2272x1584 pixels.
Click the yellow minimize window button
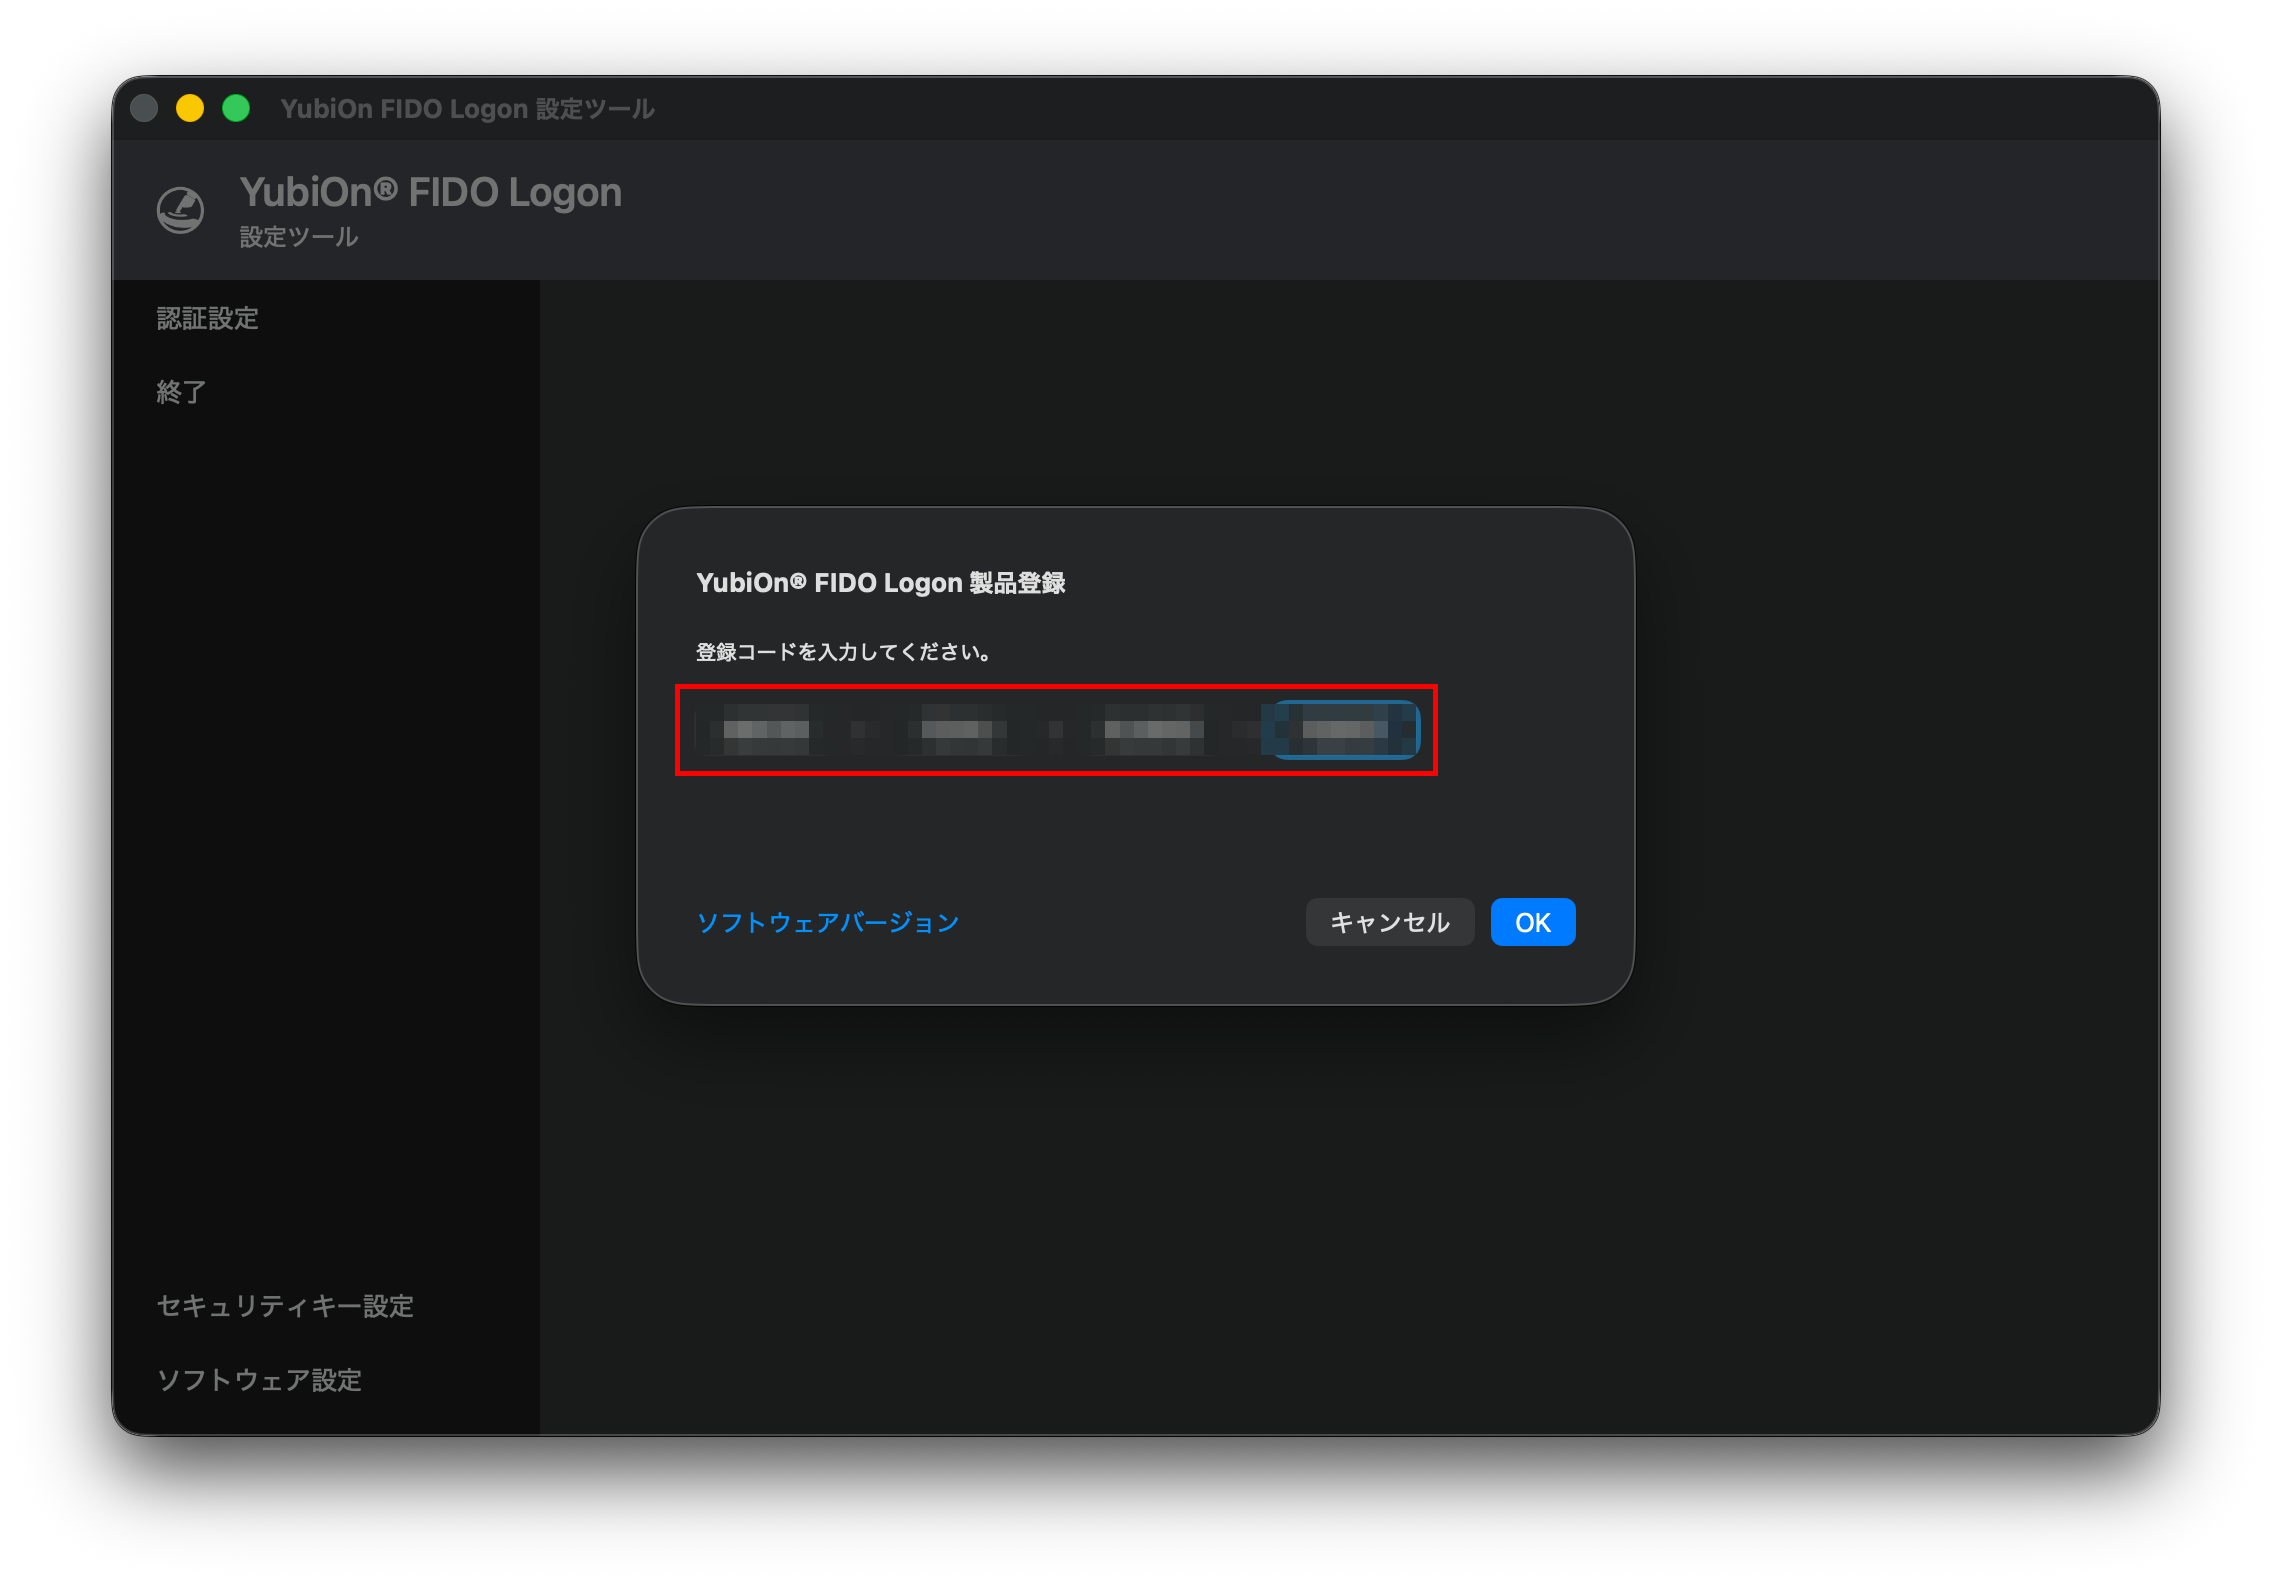(190, 108)
